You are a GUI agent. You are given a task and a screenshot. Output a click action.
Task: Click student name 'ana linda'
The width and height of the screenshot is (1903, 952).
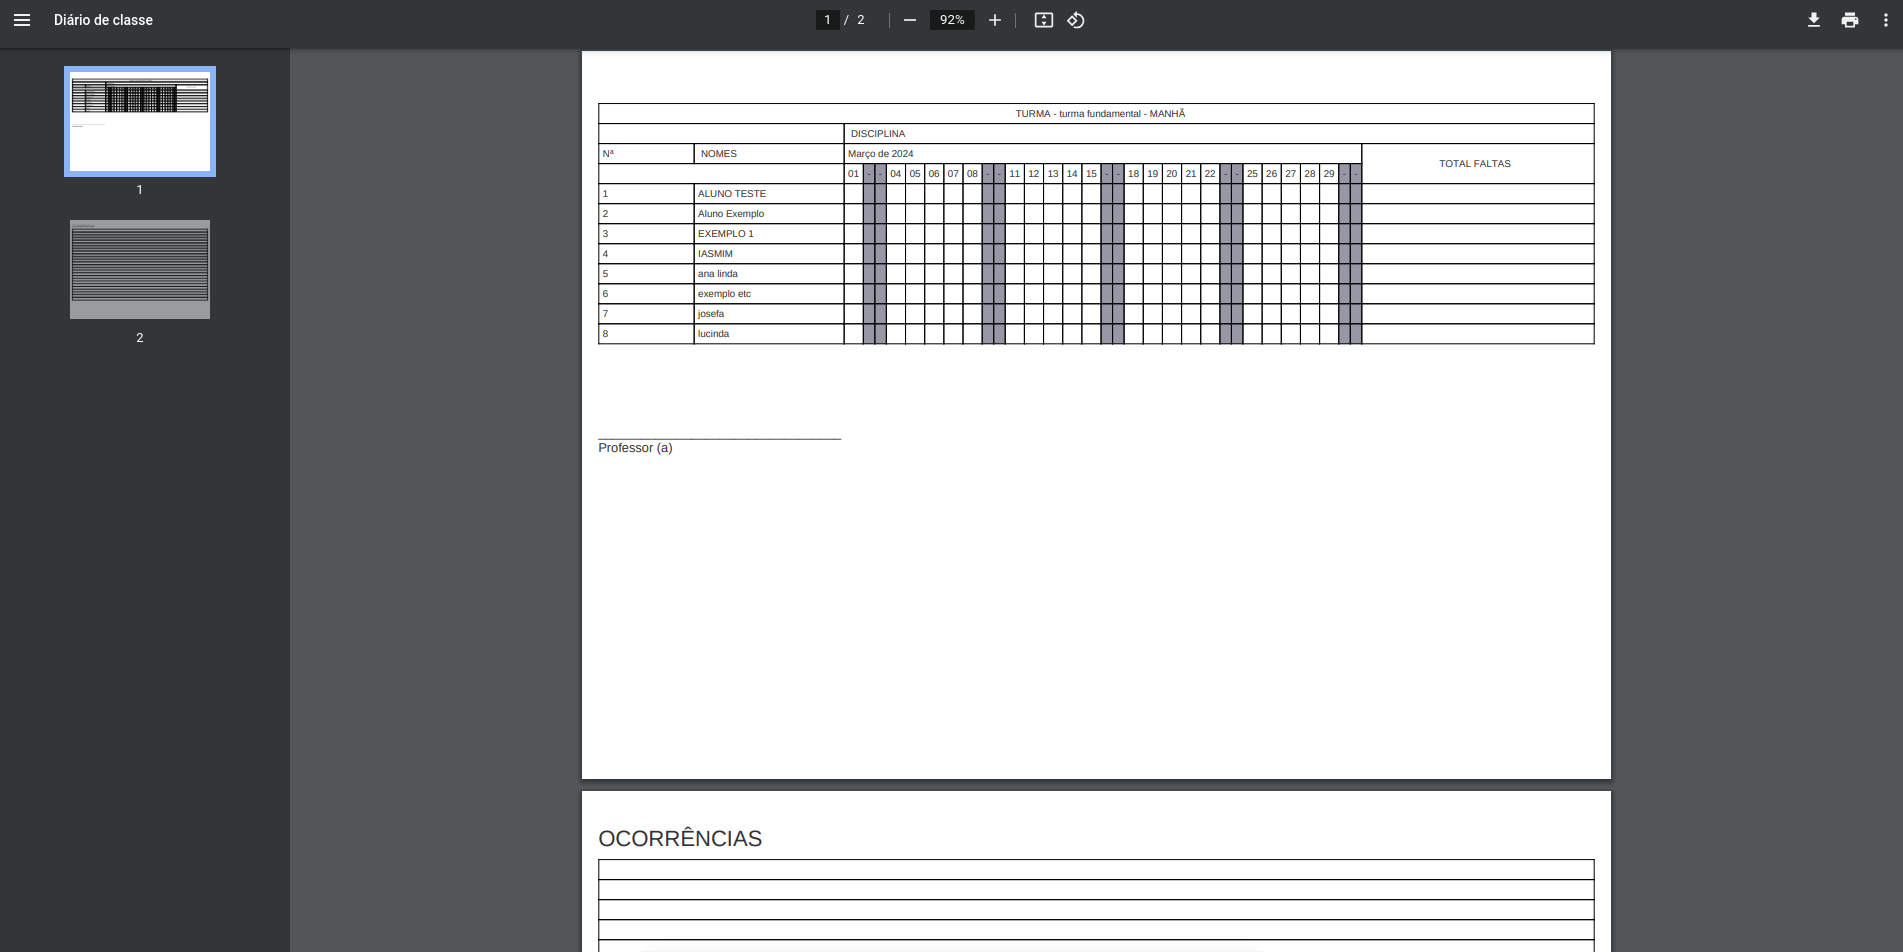click(x=718, y=274)
